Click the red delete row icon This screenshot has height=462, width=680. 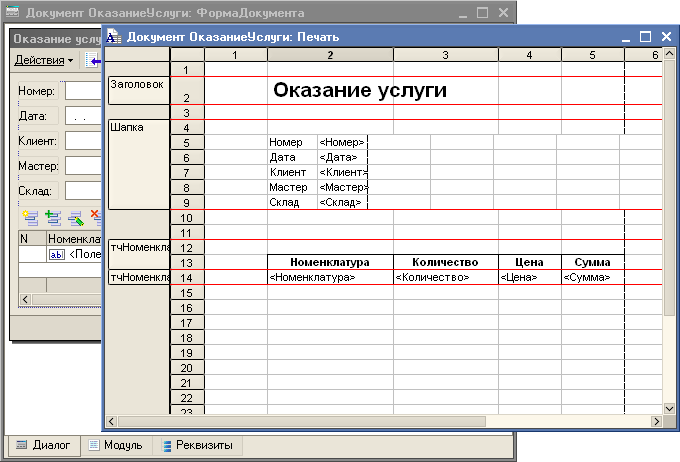95,216
